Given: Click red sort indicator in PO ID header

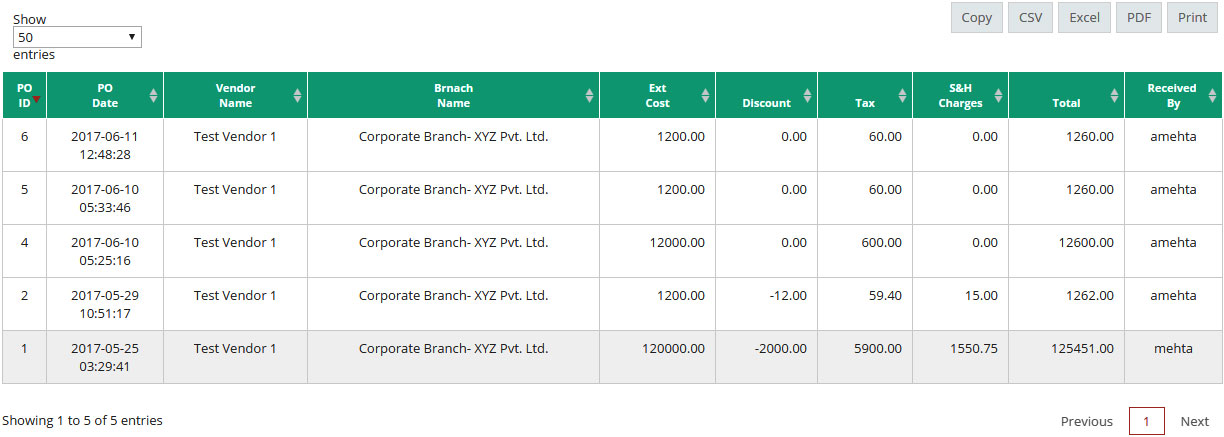Looking at the screenshot, I should (x=37, y=100).
